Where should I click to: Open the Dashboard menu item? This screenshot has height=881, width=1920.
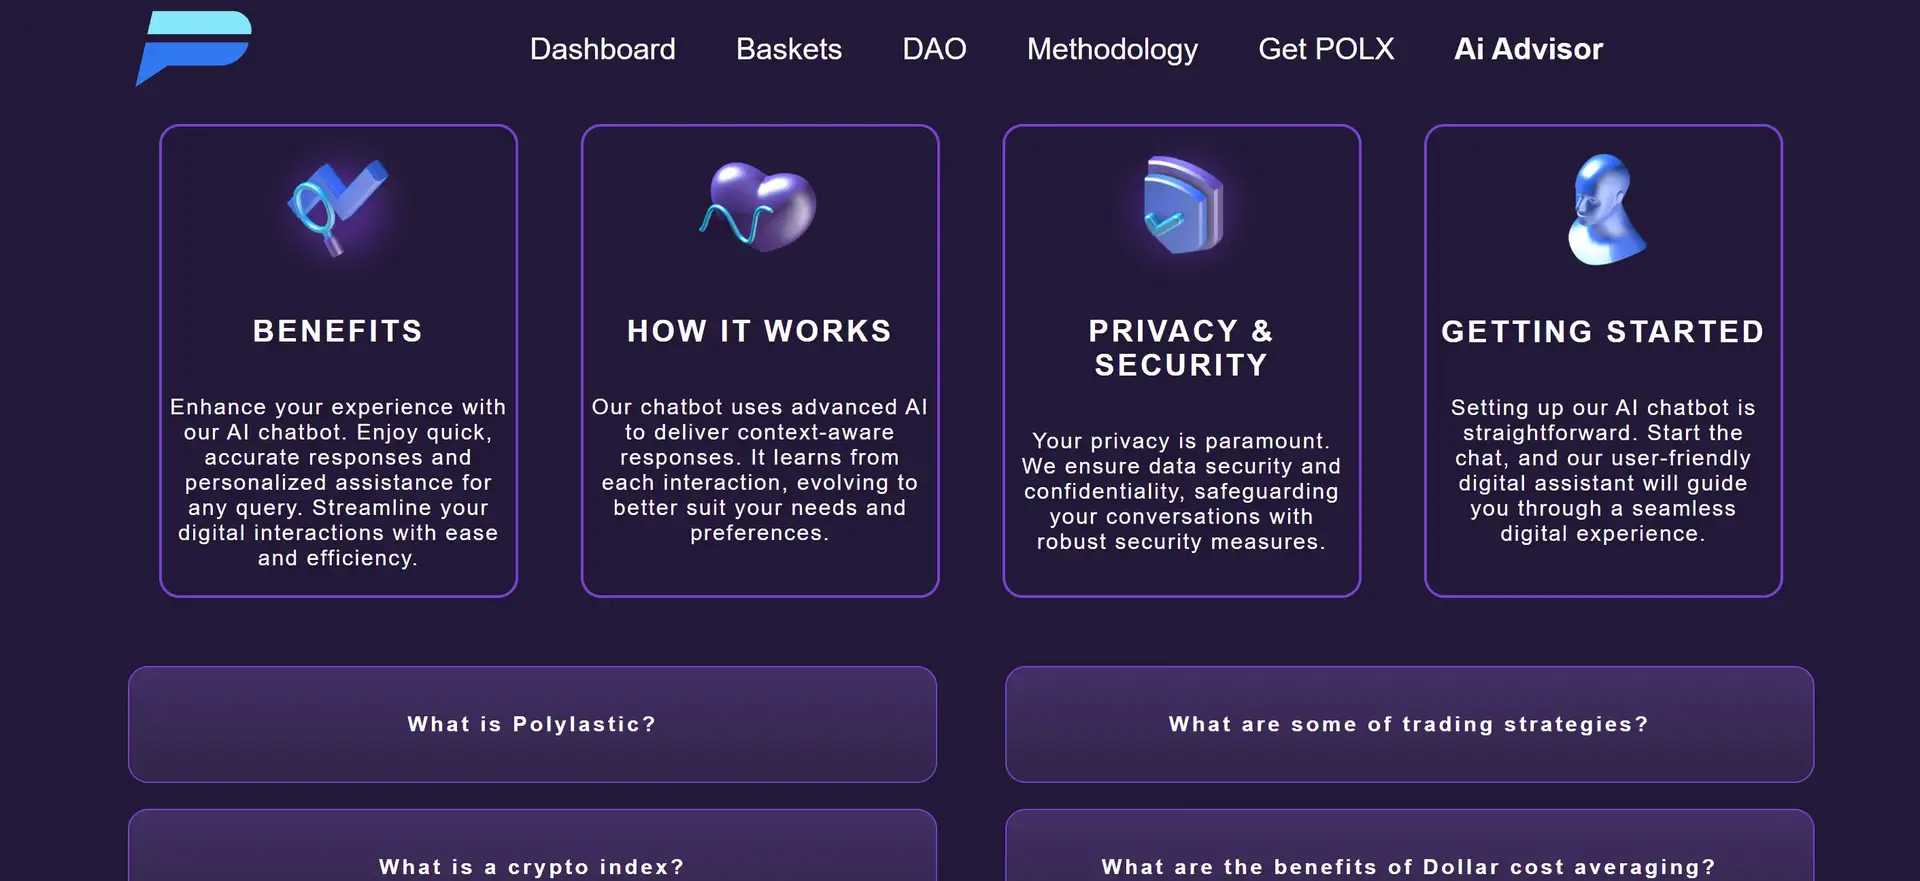coord(602,49)
